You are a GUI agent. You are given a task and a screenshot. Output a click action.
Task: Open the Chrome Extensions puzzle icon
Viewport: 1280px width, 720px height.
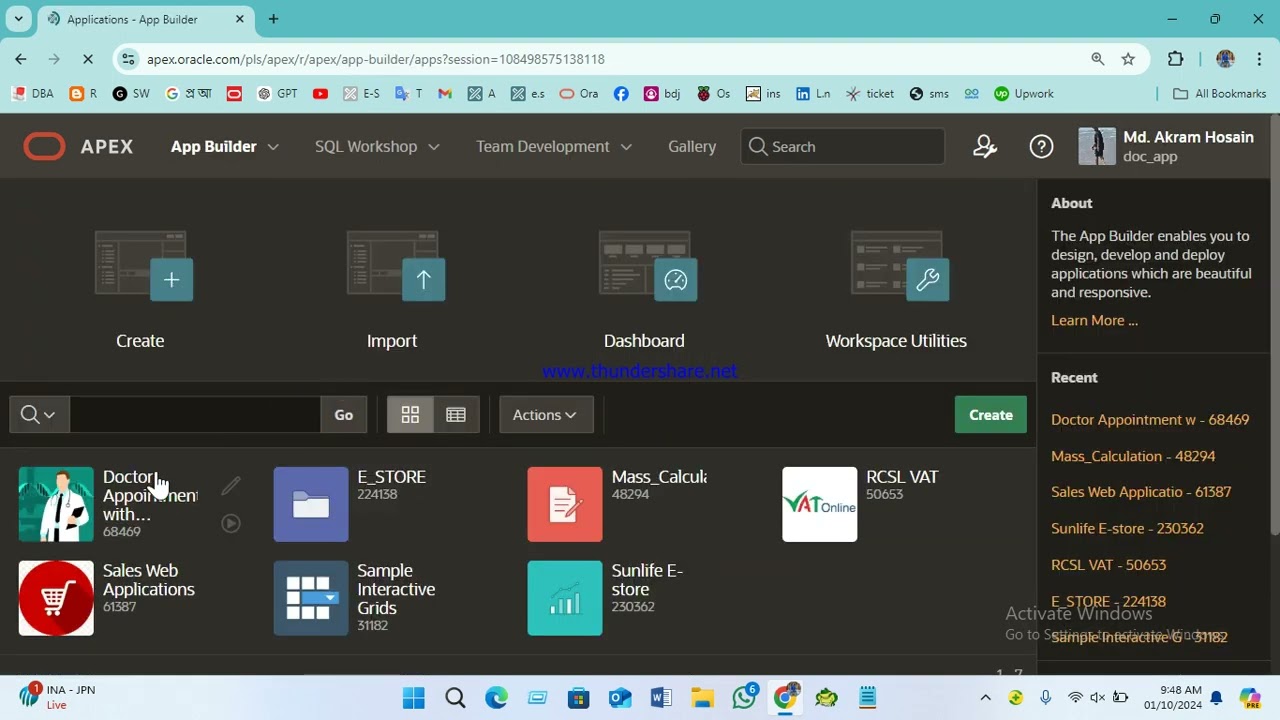[x=1176, y=59]
